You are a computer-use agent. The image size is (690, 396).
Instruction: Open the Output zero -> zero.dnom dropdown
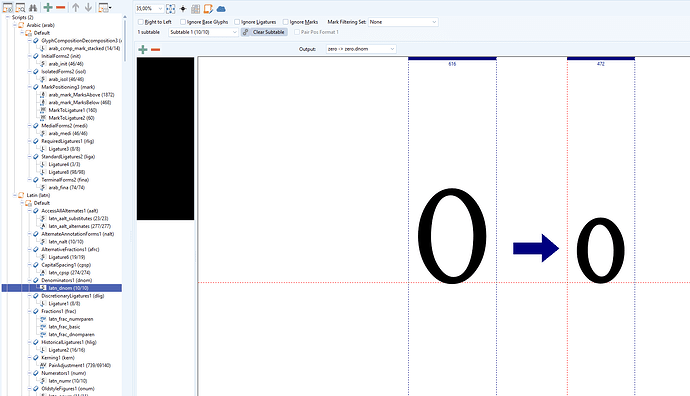361,49
